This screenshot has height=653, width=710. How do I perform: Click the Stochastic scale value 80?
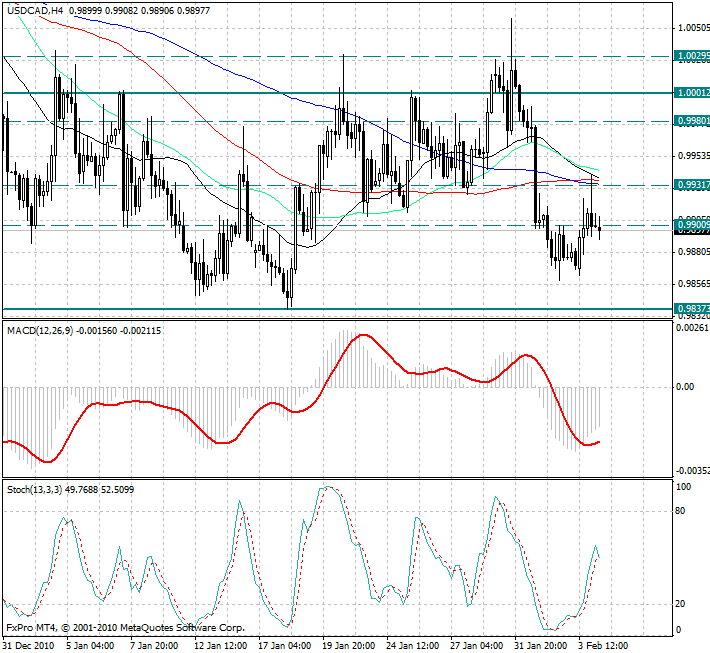tap(680, 511)
